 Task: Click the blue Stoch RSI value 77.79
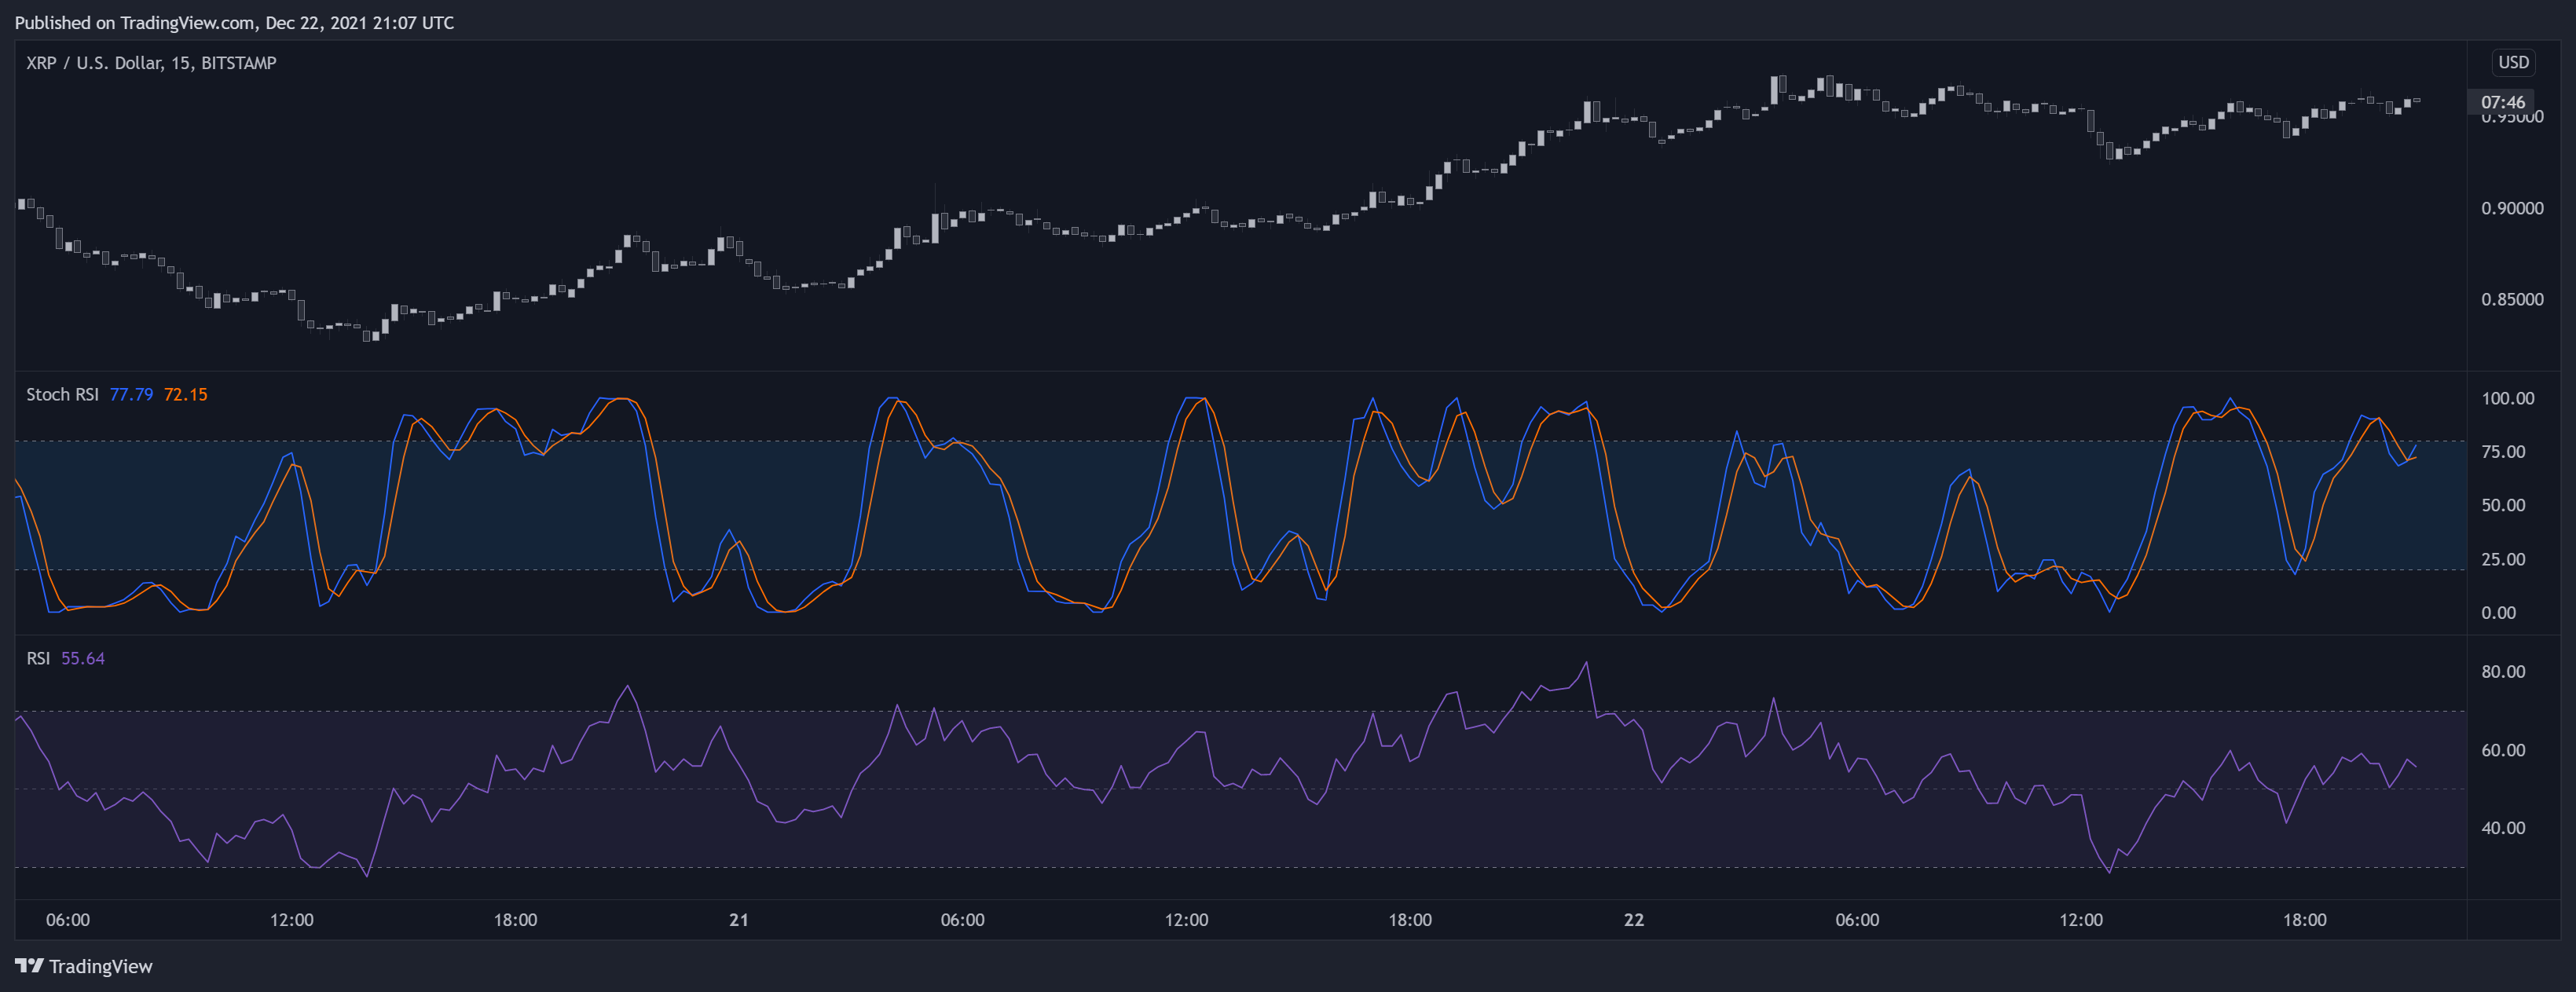pyautogui.click(x=131, y=394)
